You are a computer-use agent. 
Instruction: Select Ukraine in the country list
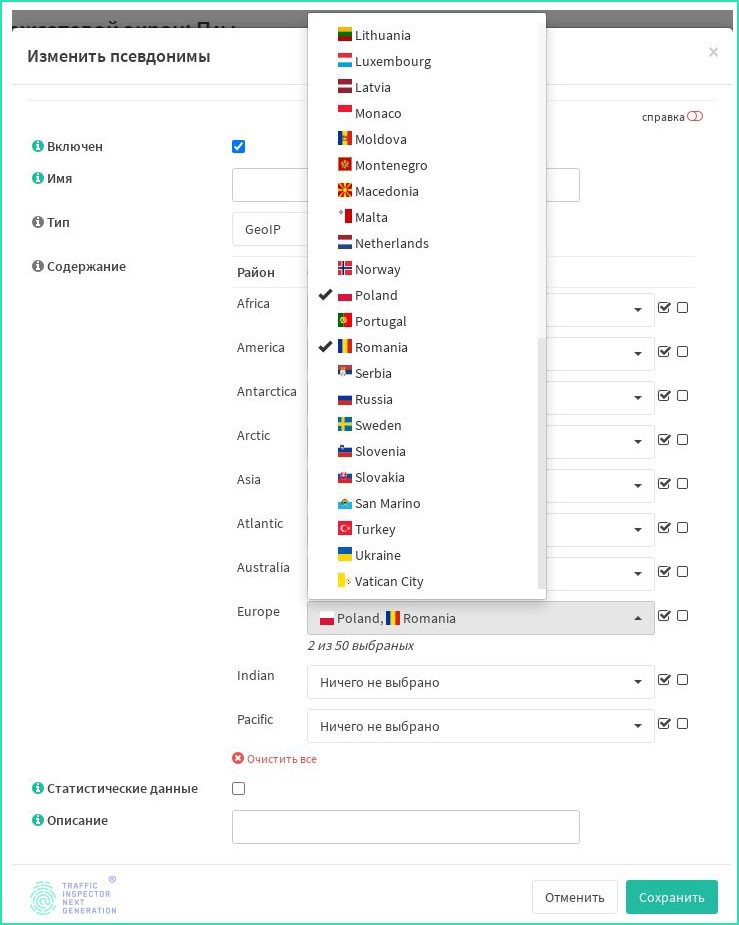[x=423, y=555]
